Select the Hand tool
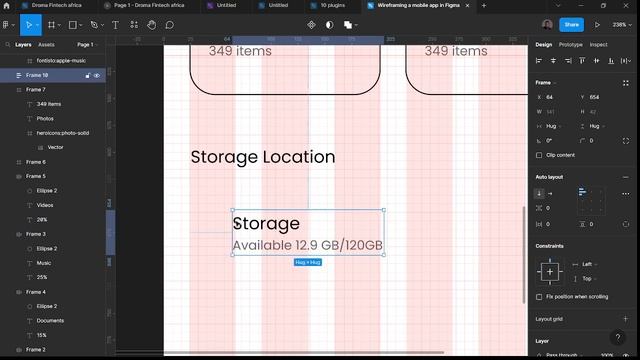The width and height of the screenshot is (640, 360). click(151, 25)
